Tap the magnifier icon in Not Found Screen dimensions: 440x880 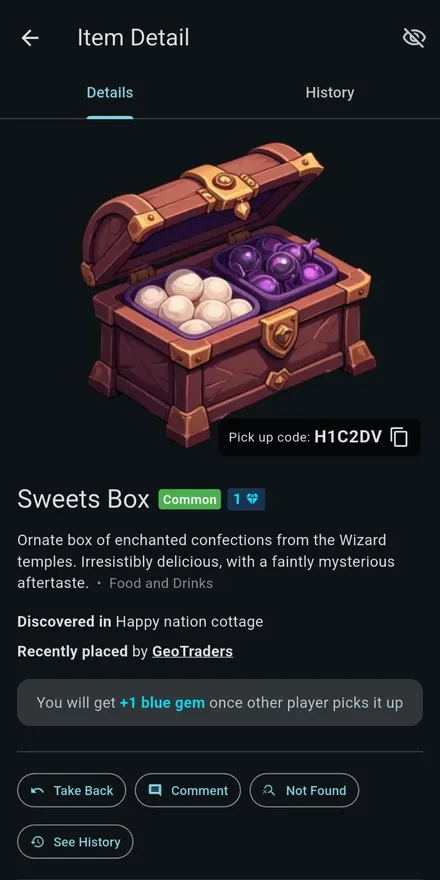269,790
